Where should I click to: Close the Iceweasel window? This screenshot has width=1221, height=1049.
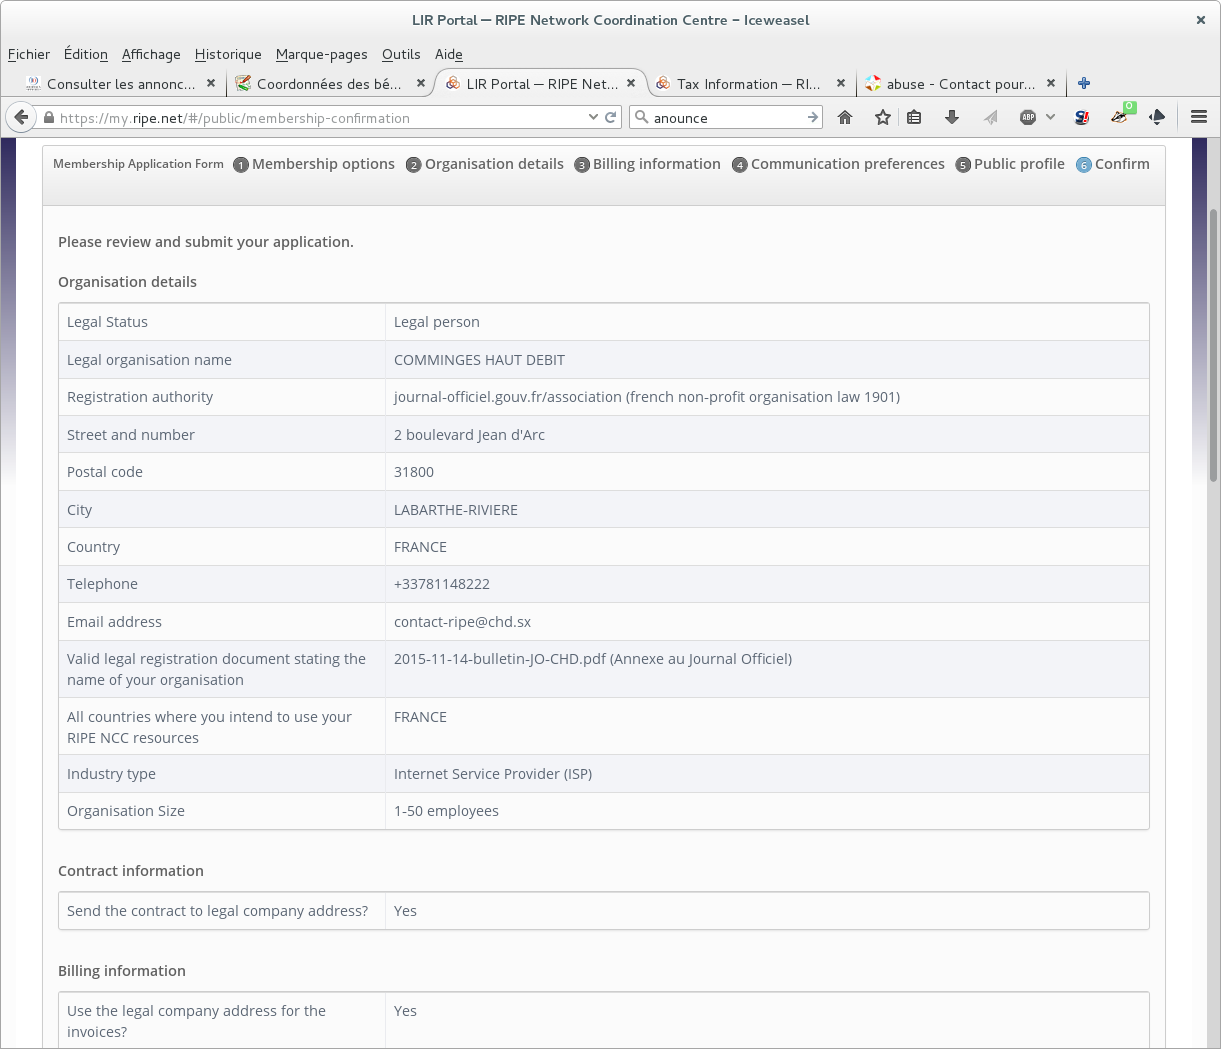pos(1201,20)
